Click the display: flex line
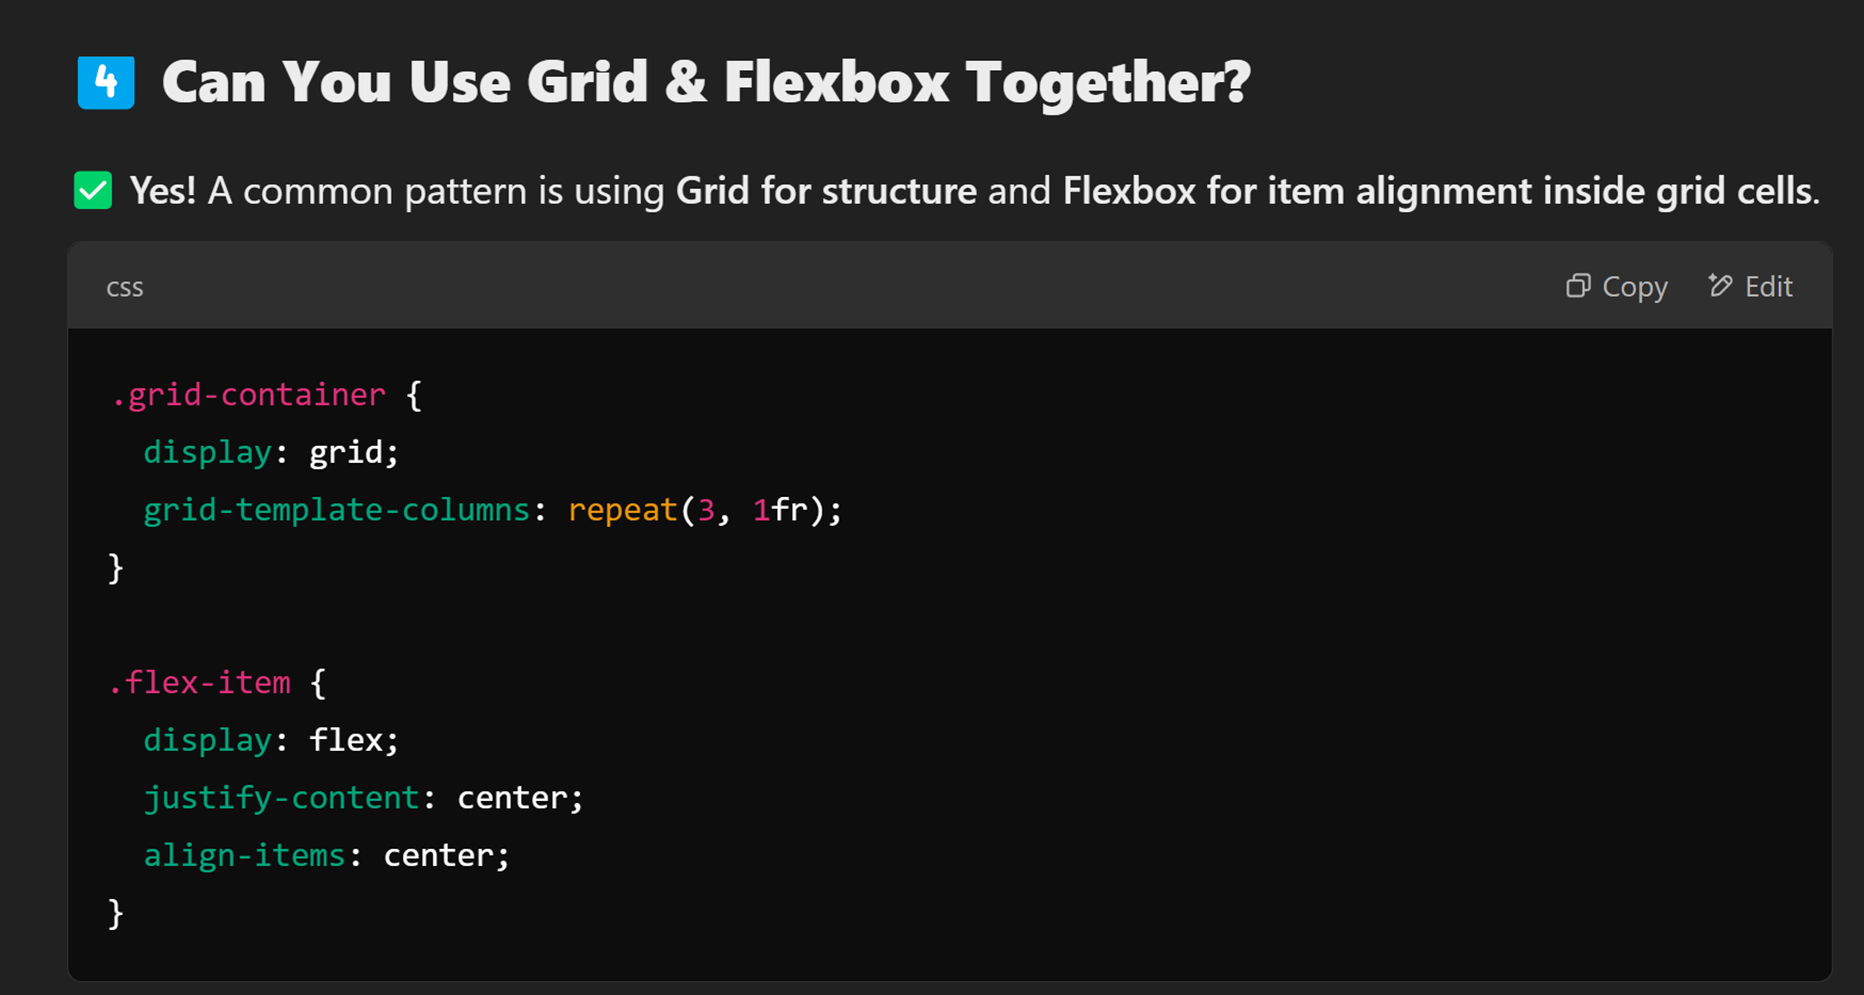Image resolution: width=1864 pixels, height=995 pixels. pyautogui.click(x=271, y=741)
